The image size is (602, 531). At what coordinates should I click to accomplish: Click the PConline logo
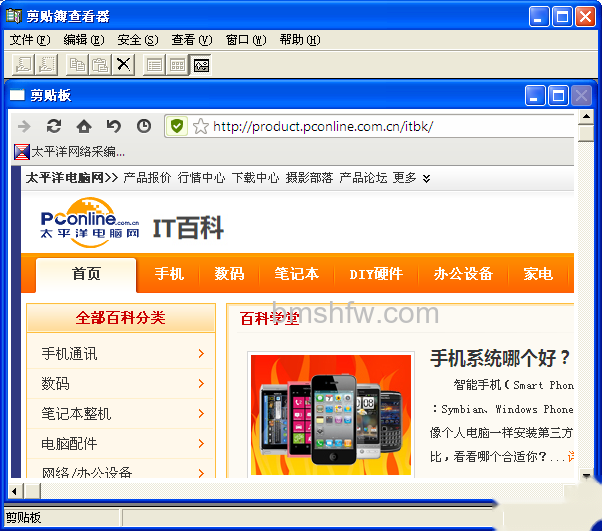tap(90, 223)
